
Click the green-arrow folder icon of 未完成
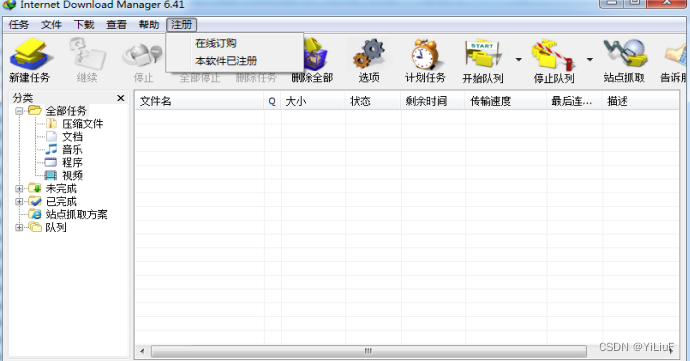[x=35, y=188]
